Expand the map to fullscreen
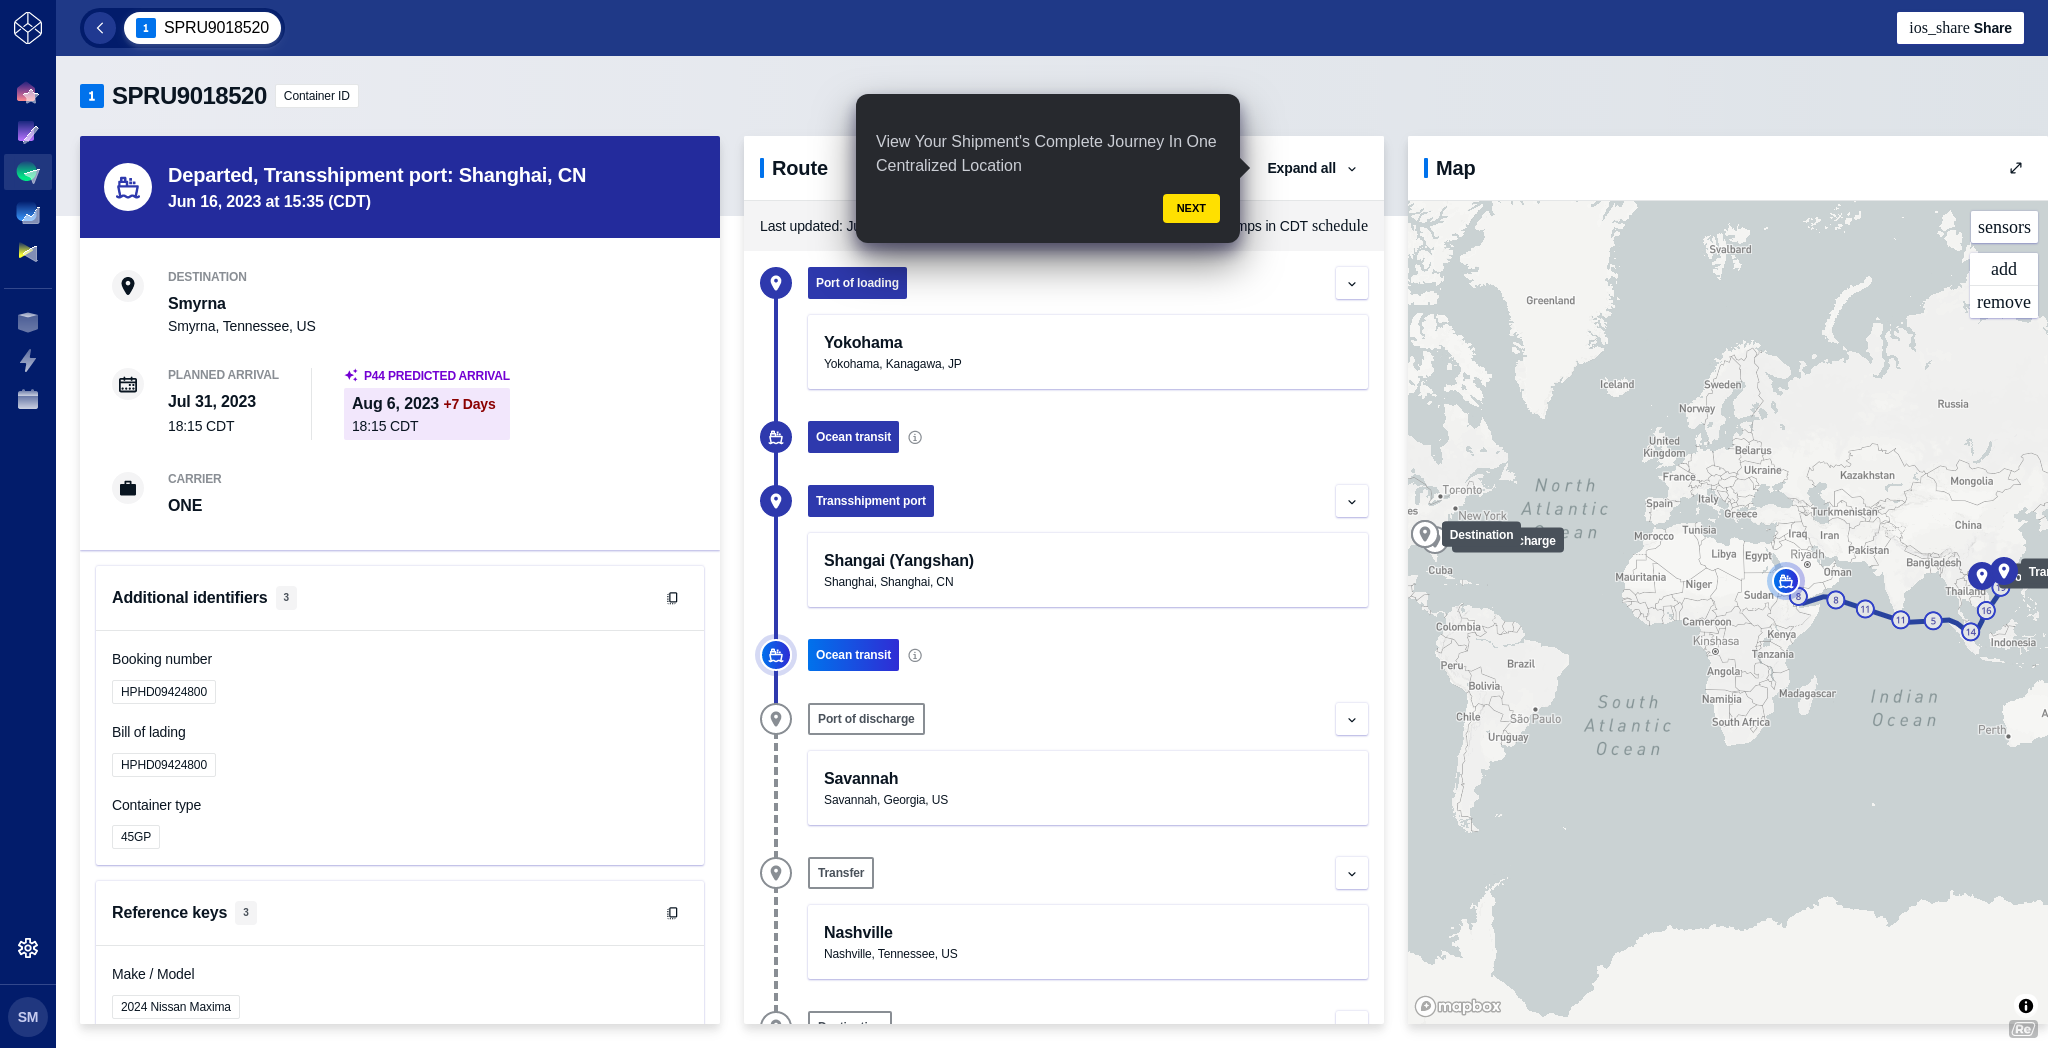The width and height of the screenshot is (2048, 1048). (x=2016, y=168)
